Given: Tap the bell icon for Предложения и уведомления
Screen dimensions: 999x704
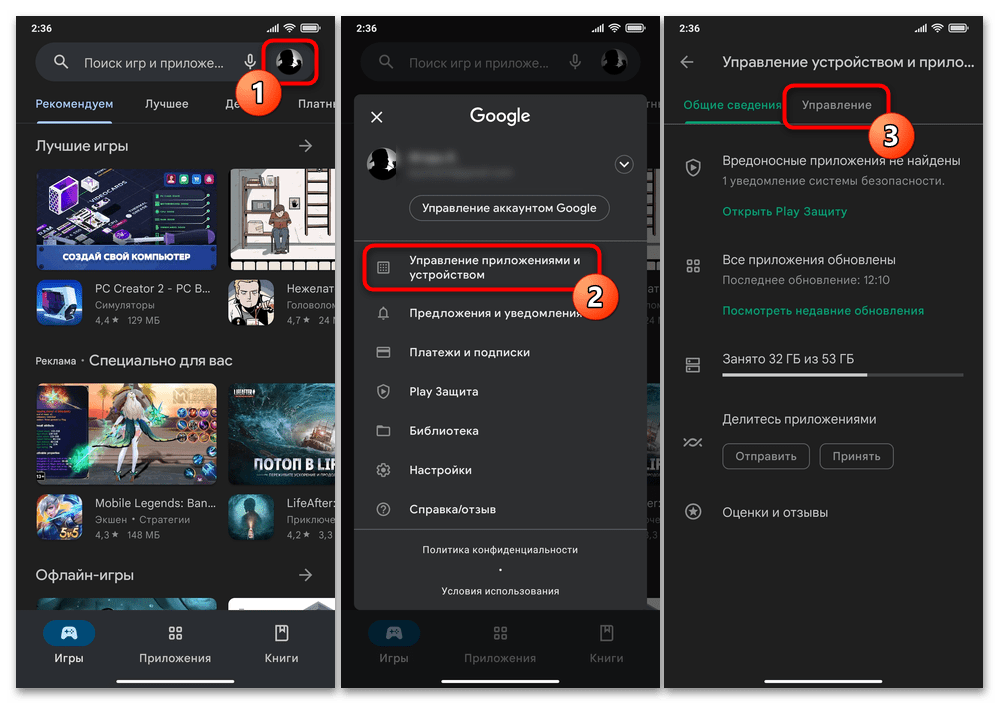Looking at the screenshot, I should click(383, 313).
